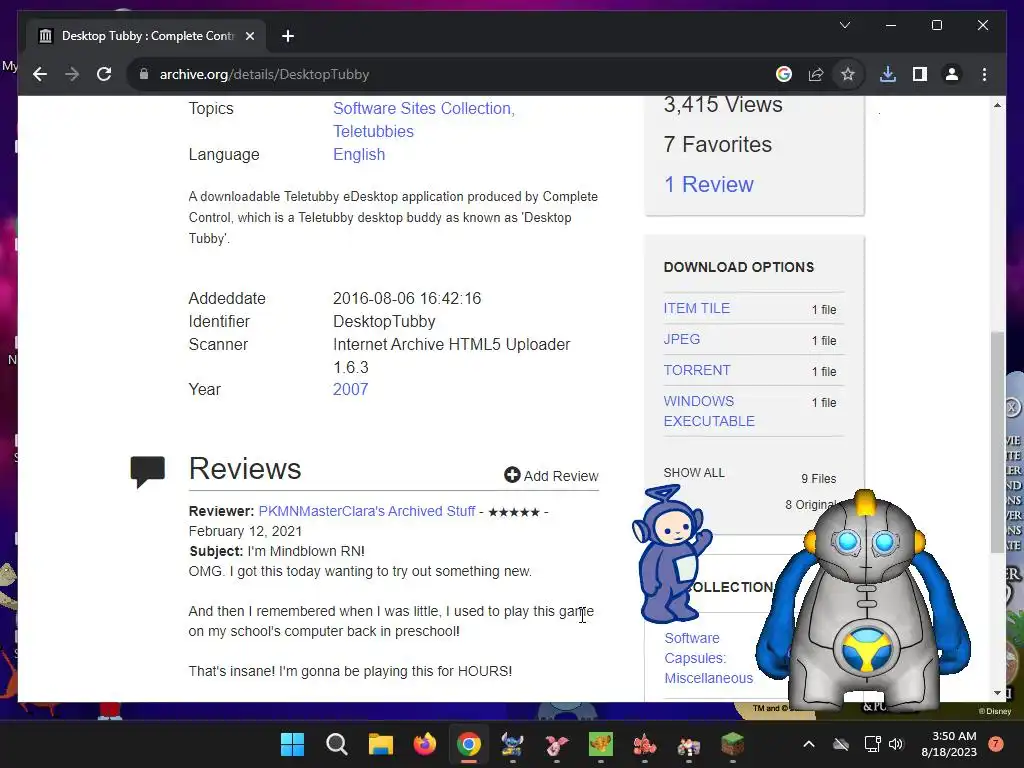Open the Minecraft block taskbar icon
The height and width of the screenshot is (768, 1024).
pyautogui.click(x=733, y=744)
